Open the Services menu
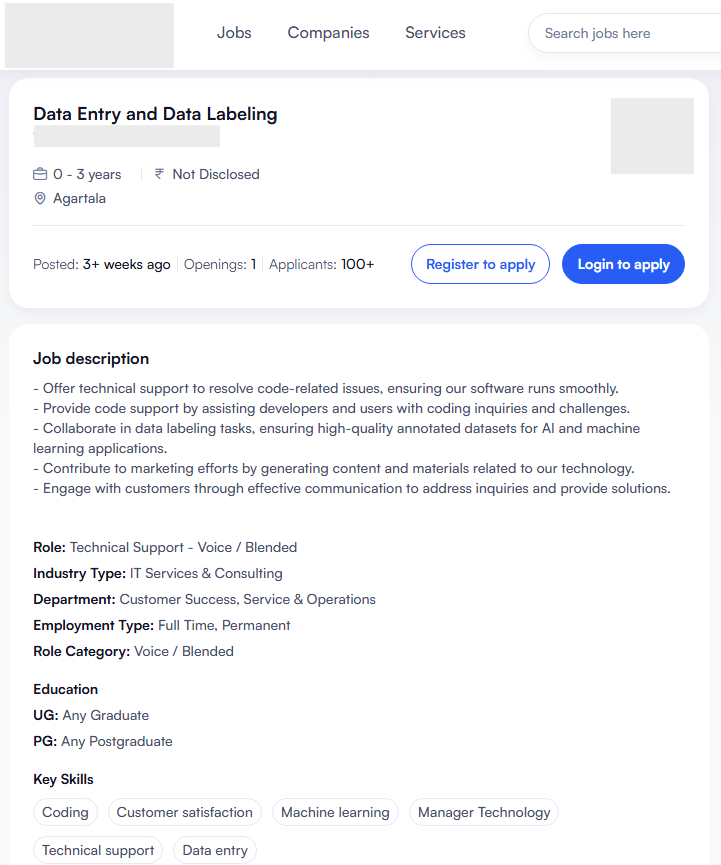This screenshot has height=865, width=721. click(x=435, y=33)
